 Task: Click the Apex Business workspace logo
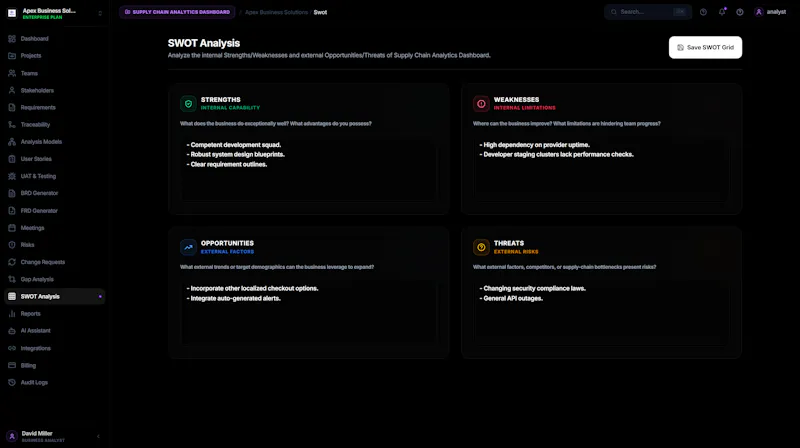click(12, 13)
